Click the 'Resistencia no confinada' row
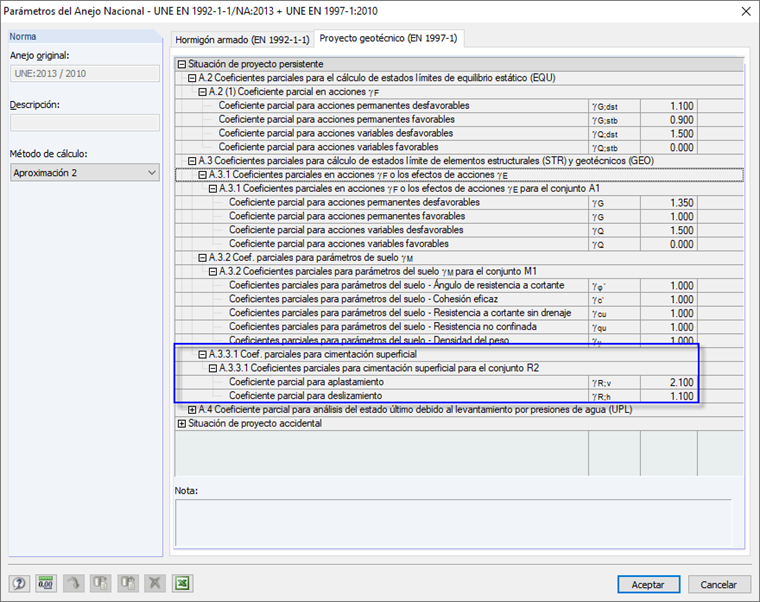760x602 pixels. tap(383, 327)
